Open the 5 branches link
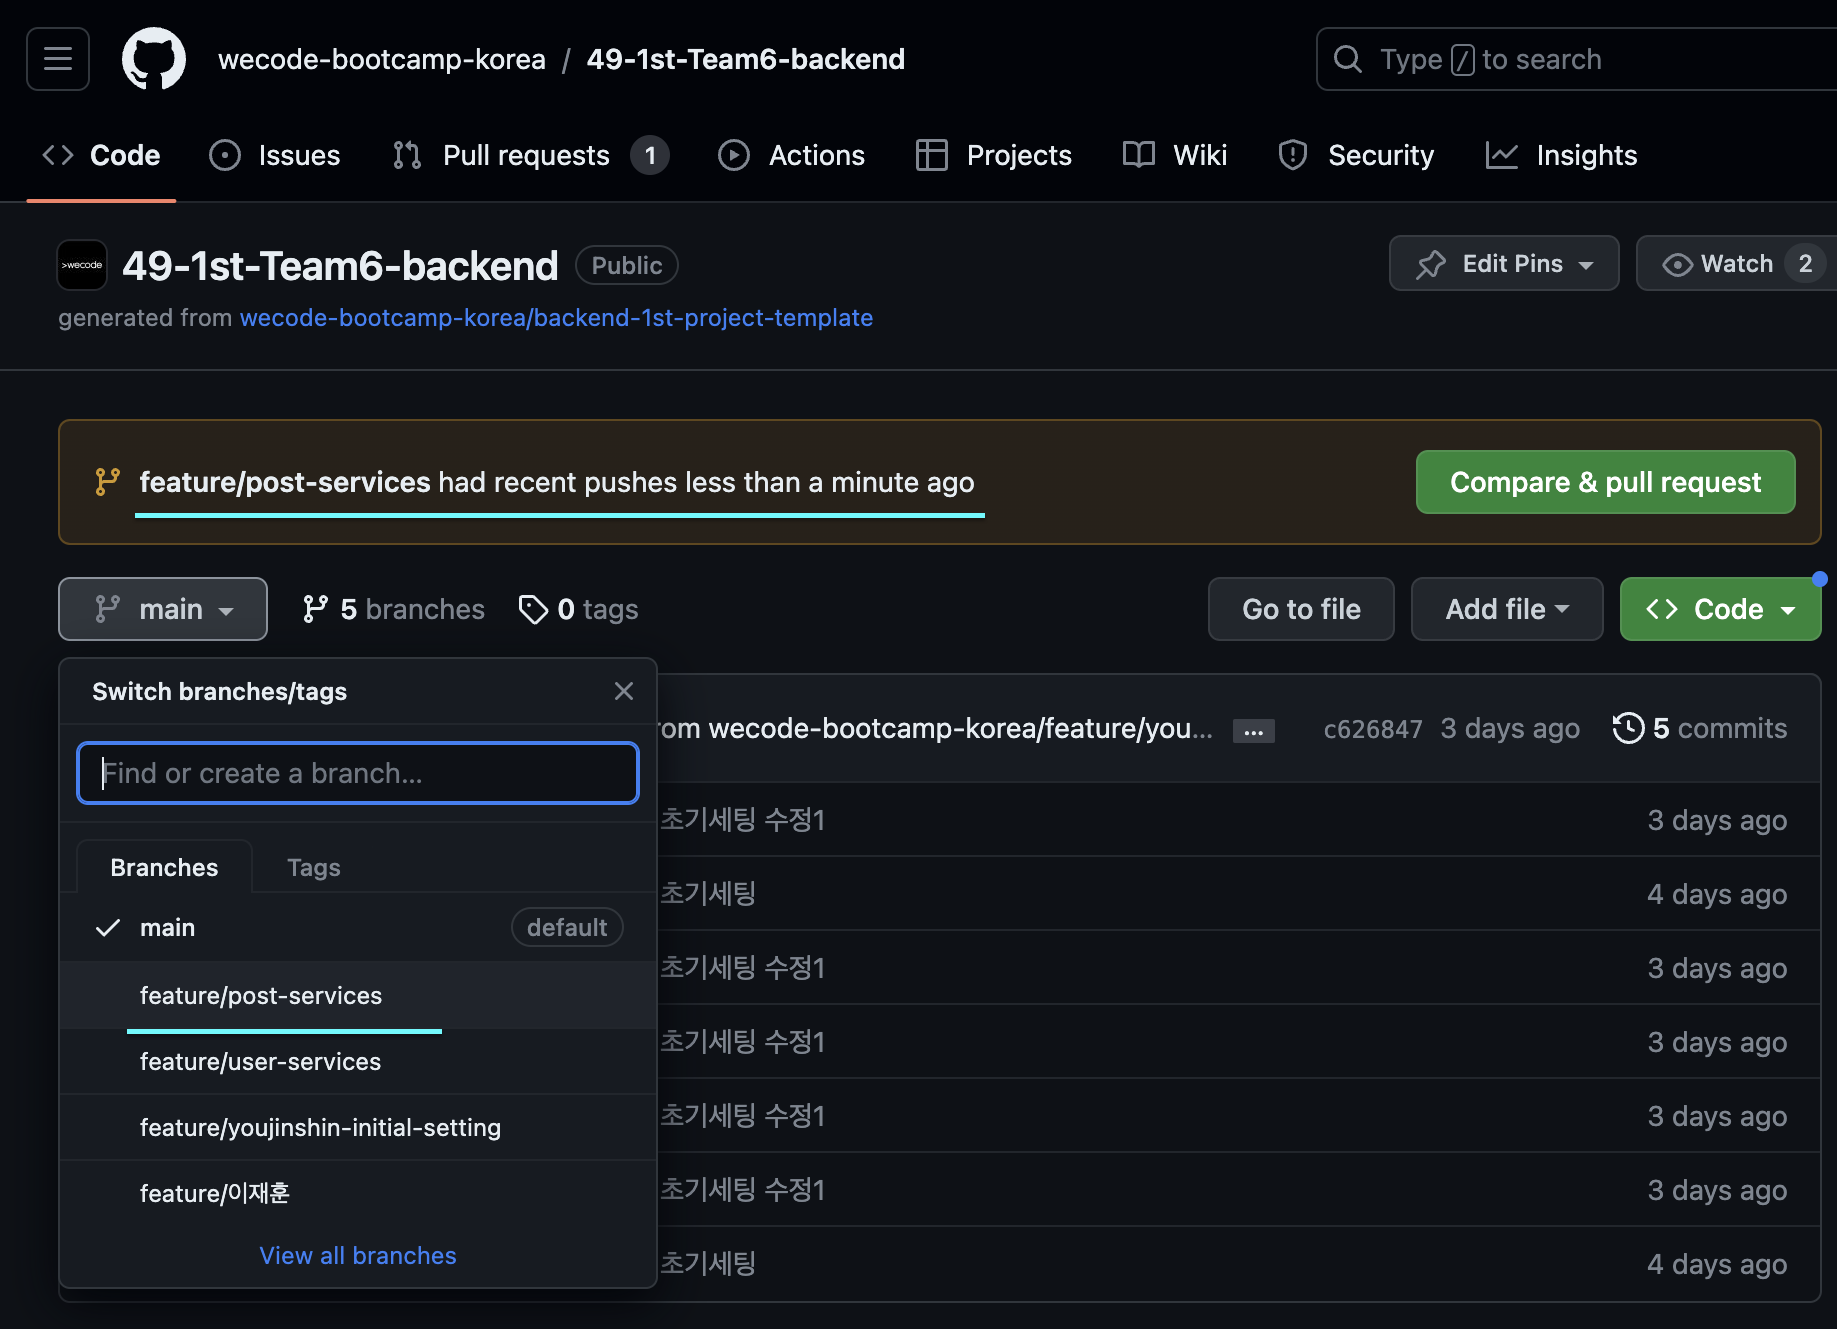Screen dimensions: 1837x1329 (x=393, y=609)
